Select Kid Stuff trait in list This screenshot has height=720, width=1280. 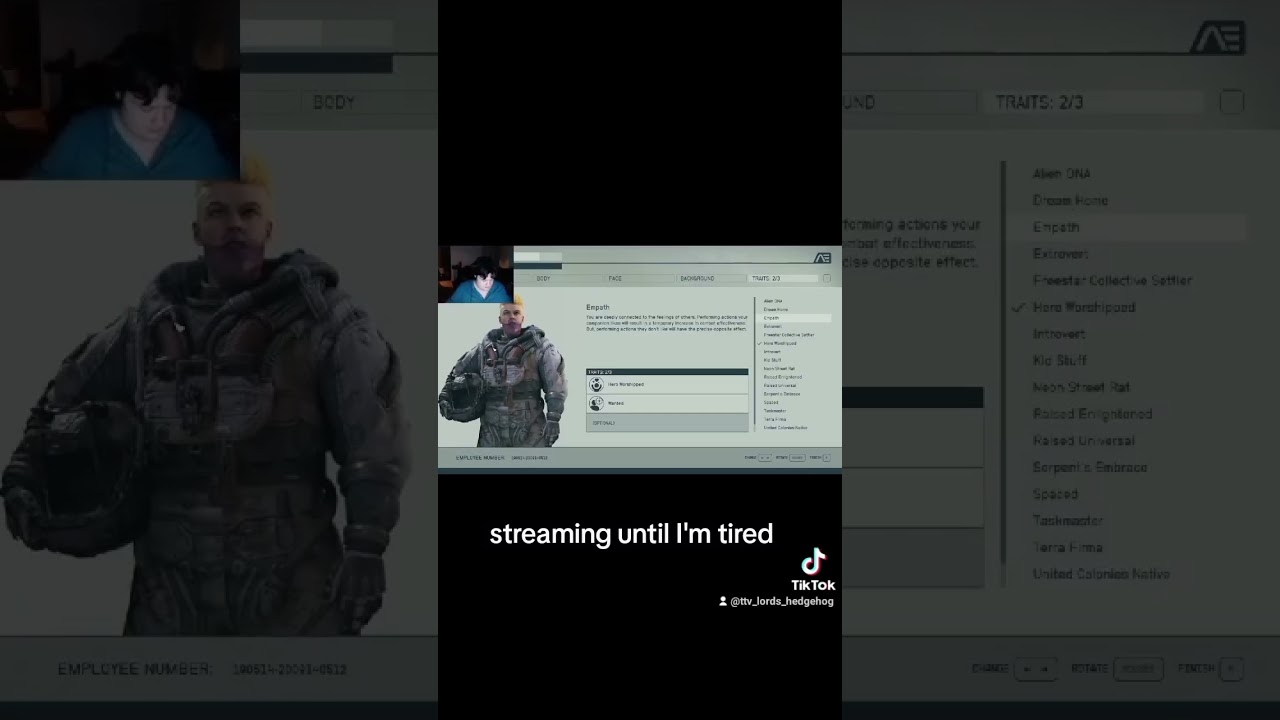(x=772, y=360)
